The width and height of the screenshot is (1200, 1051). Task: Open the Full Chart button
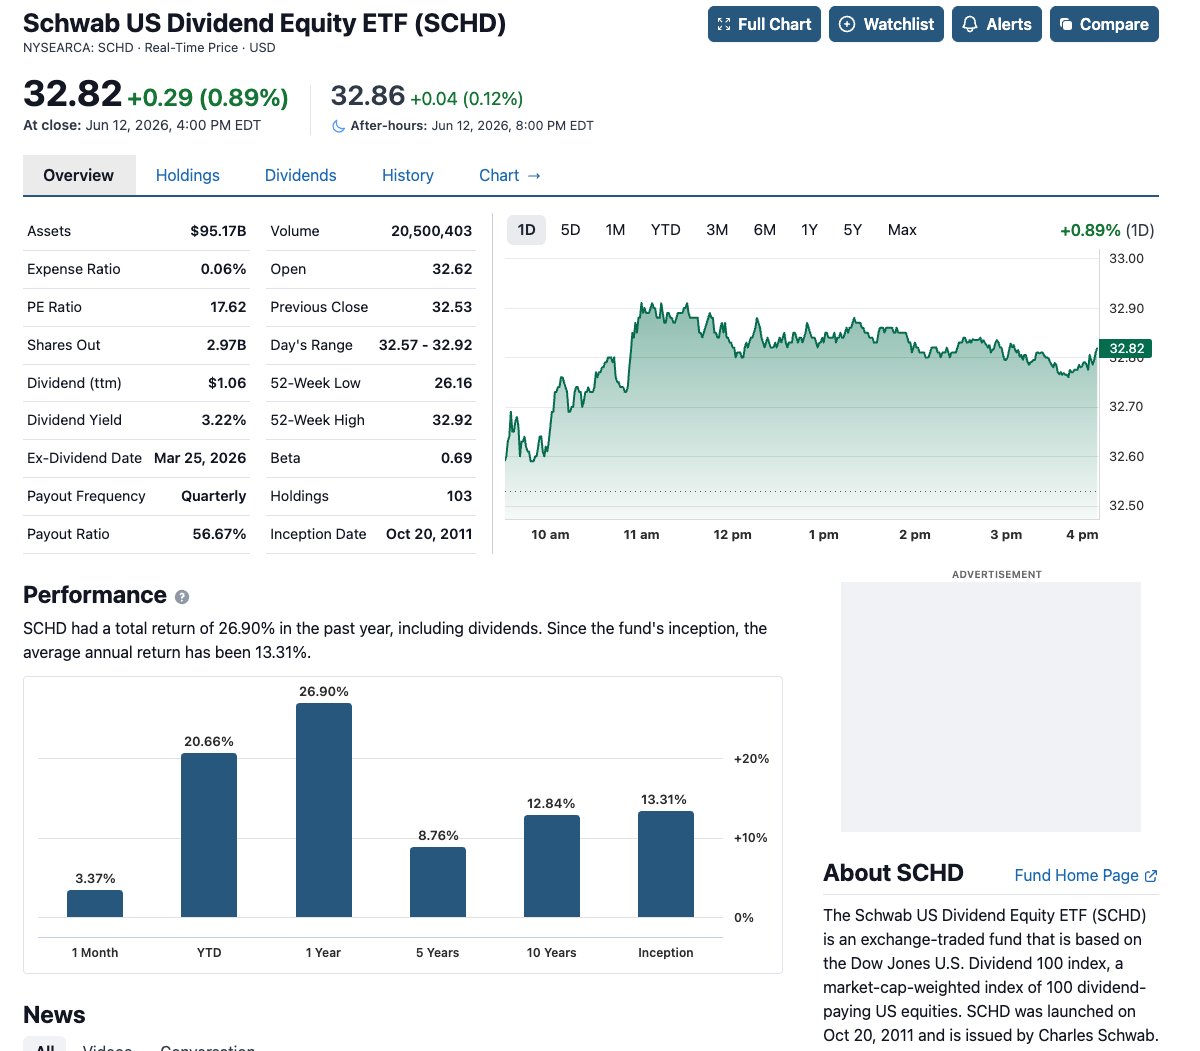pyautogui.click(x=764, y=24)
